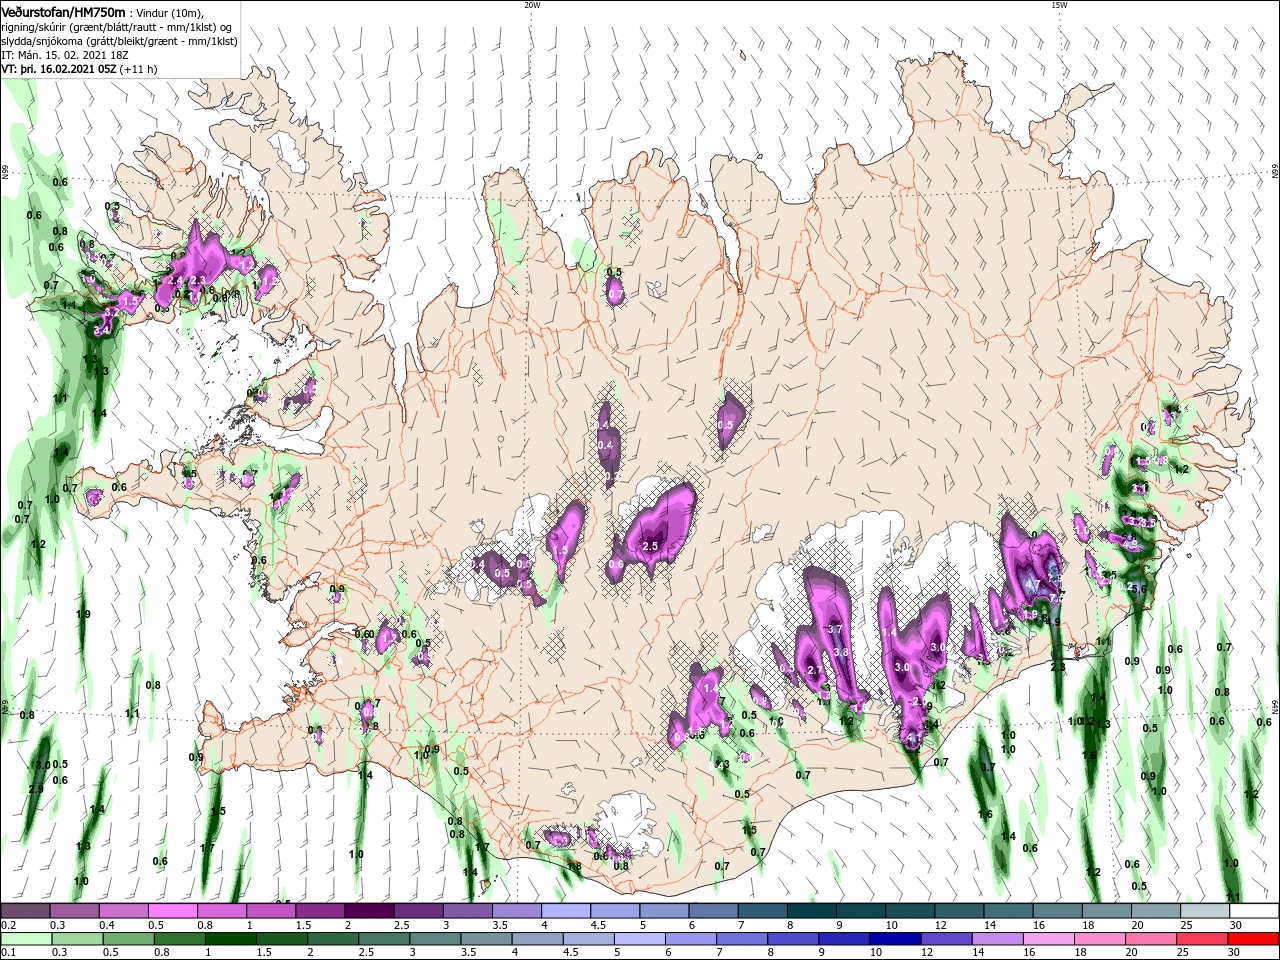This screenshot has width=1280, height=960.
Task: Click the 3–3.5 snow legend swatch
Action: [x=467, y=911]
